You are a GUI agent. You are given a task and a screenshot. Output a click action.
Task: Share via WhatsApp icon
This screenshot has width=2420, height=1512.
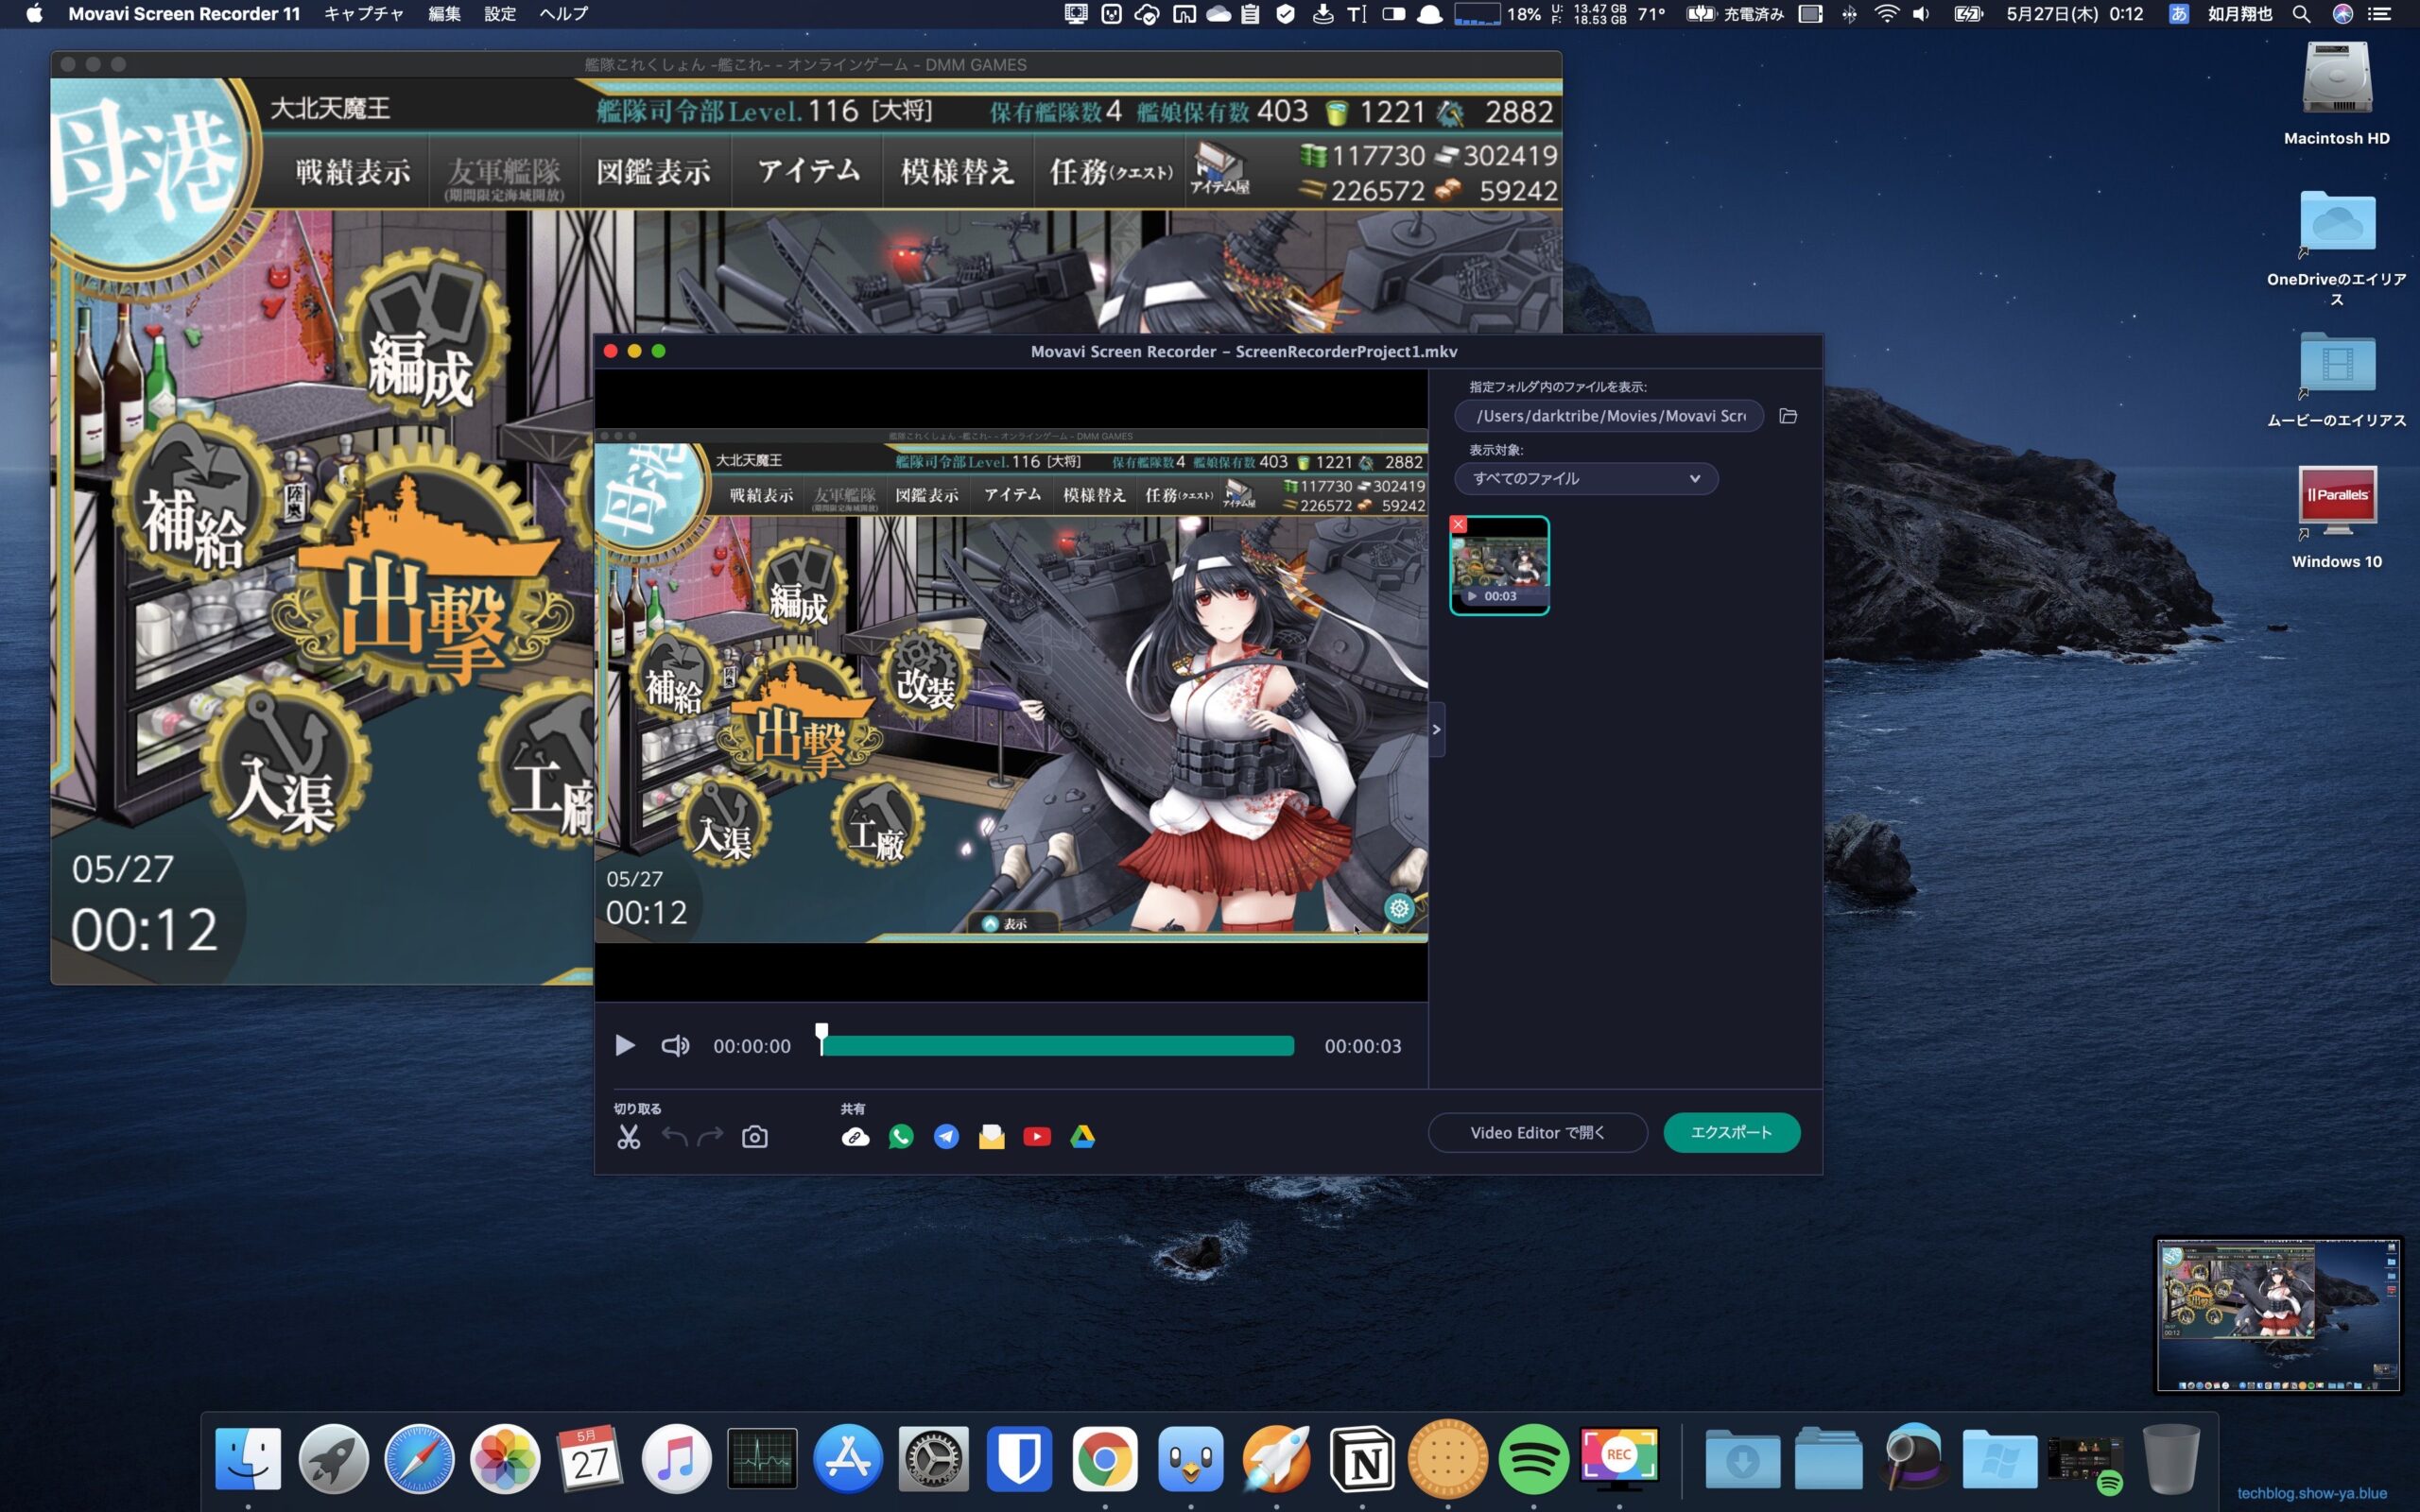coord(900,1137)
